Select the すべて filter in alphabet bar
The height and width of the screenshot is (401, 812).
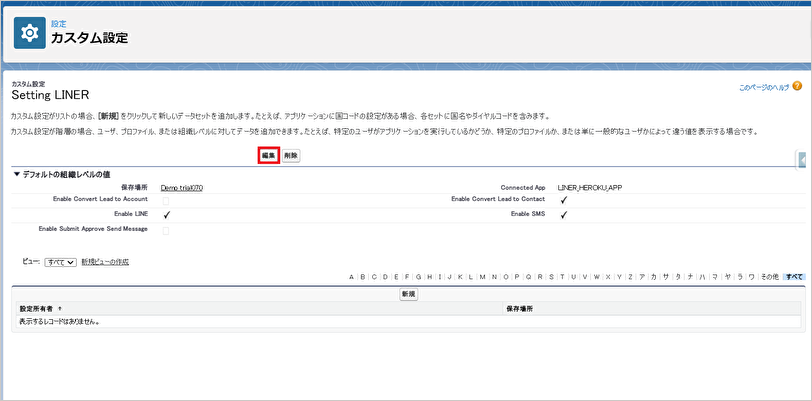coord(794,277)
